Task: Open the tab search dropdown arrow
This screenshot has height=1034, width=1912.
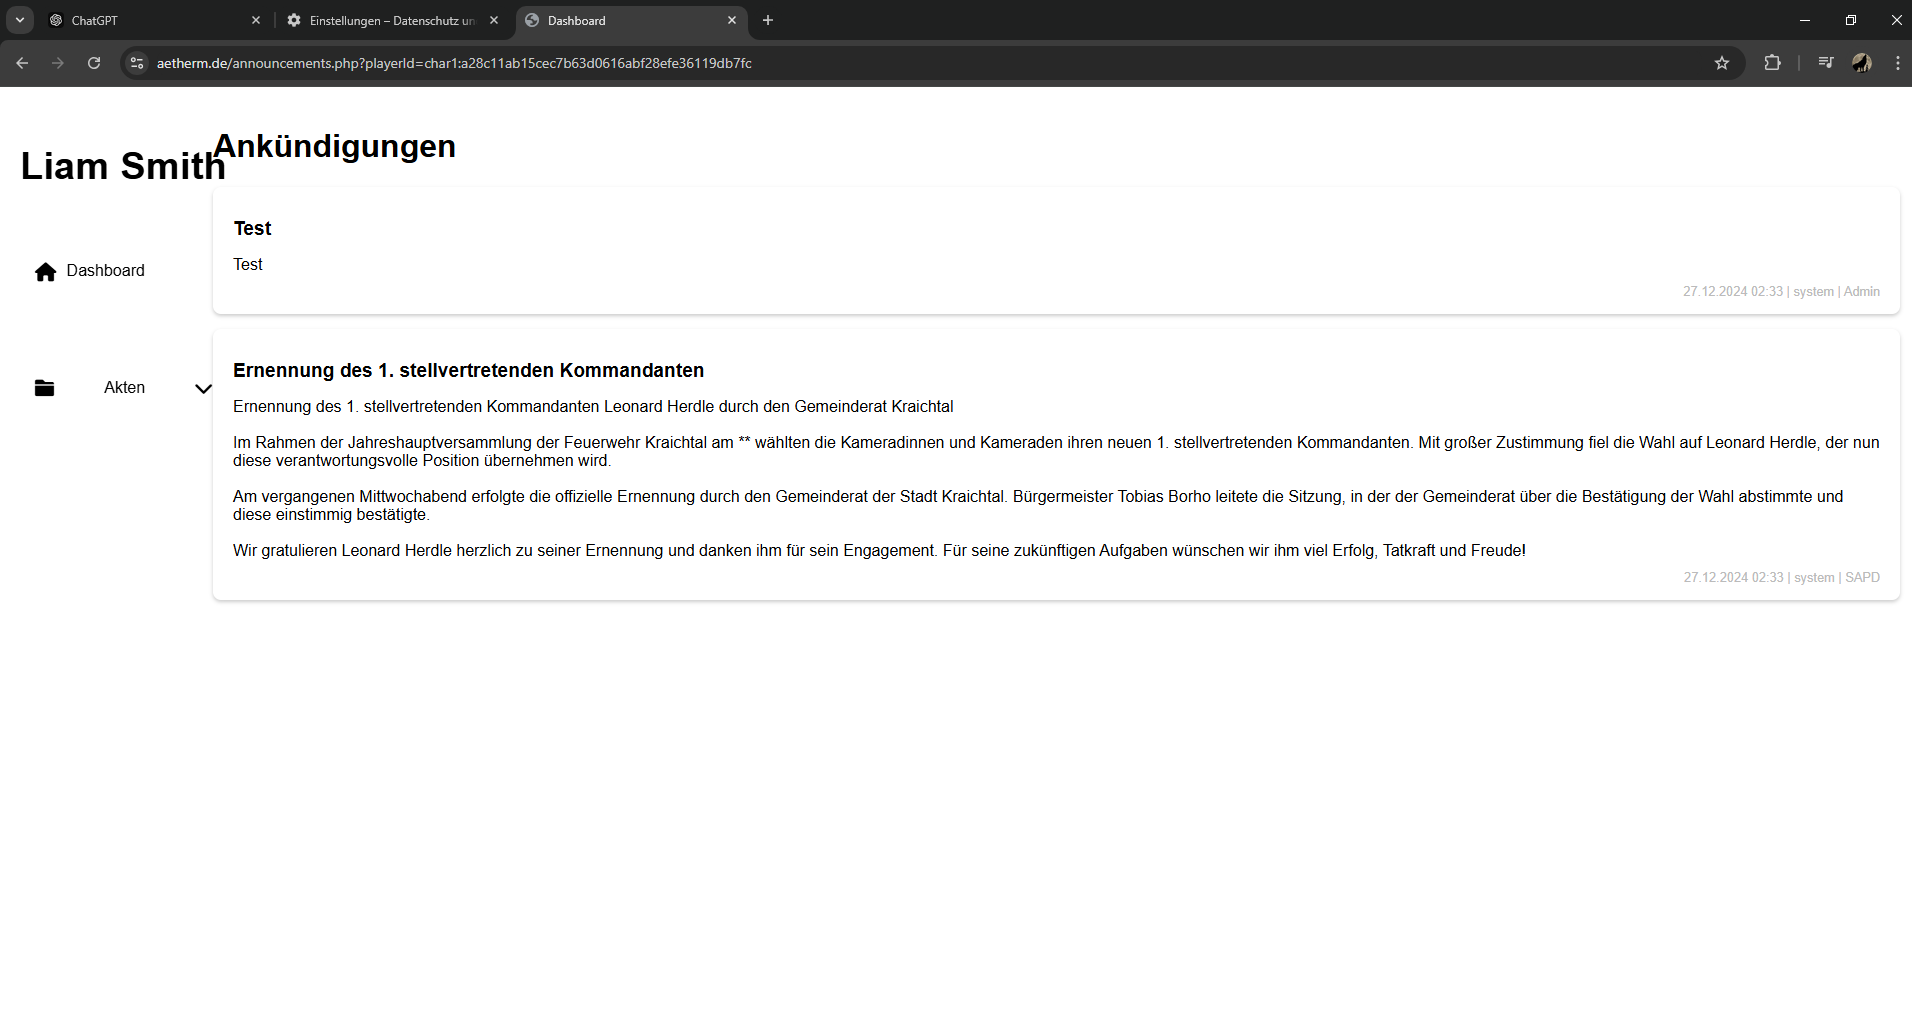Action: pos(20,20)
